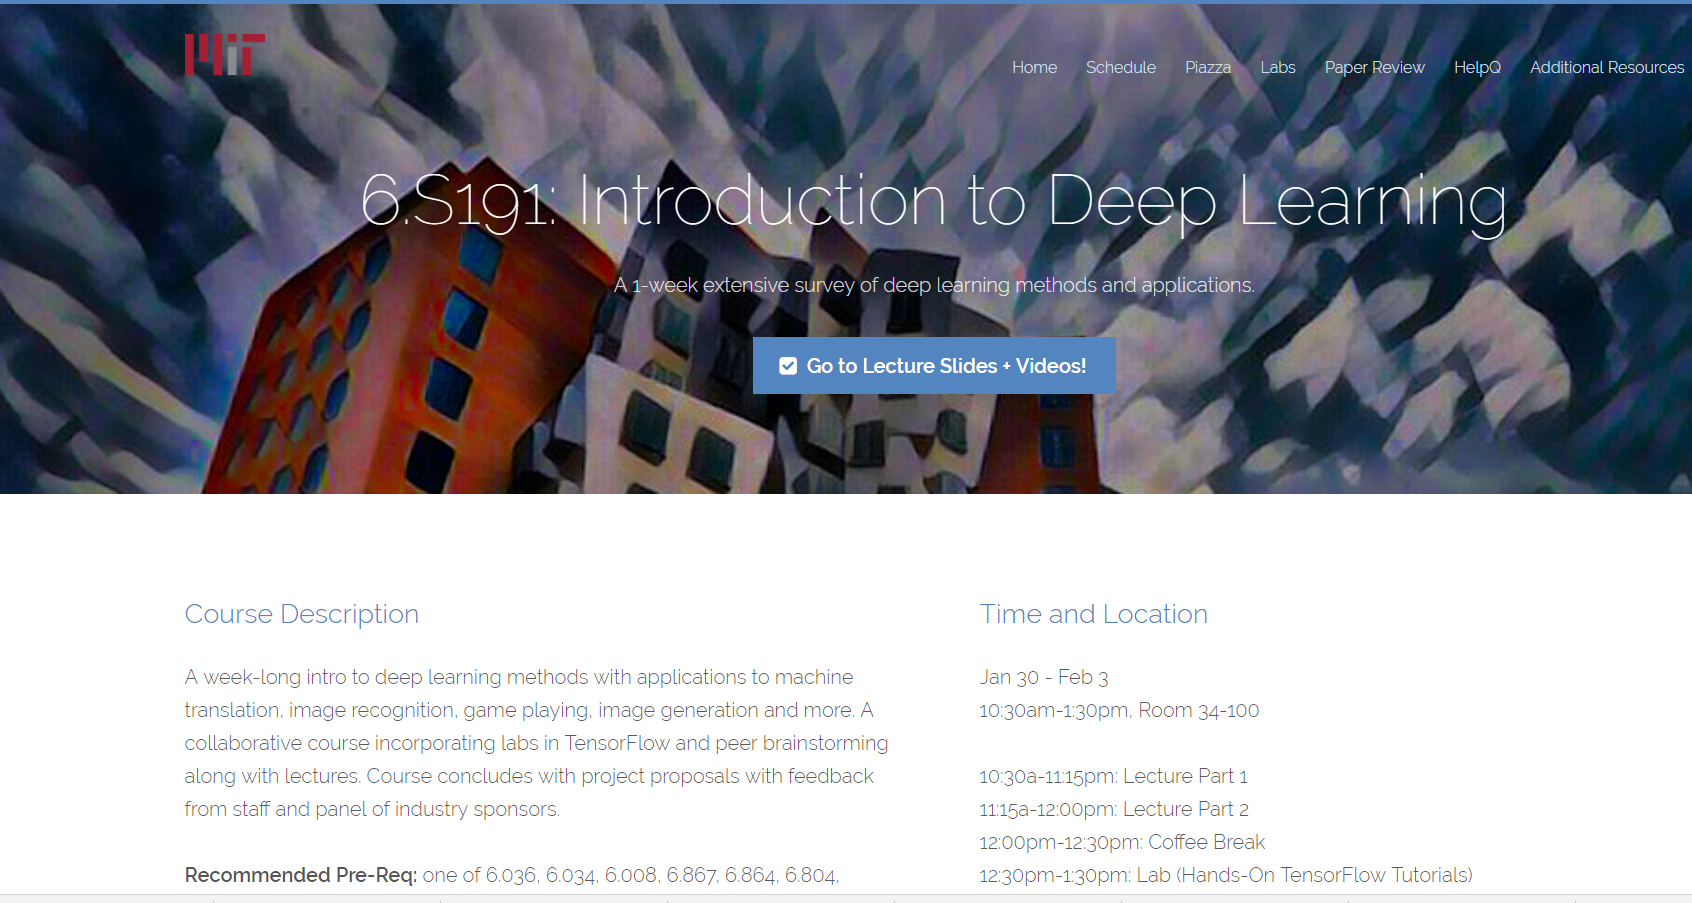Click the 'Room 34-100' time line
The image size is (1692, 903).
point(1119,710)
